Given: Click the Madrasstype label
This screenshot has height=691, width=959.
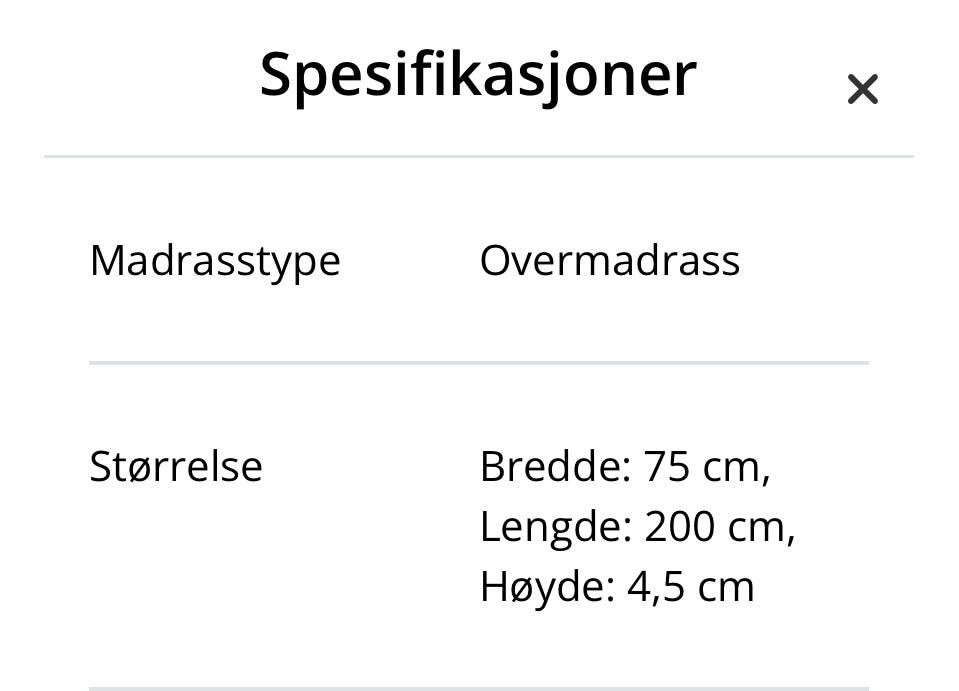Looking at the screenshot, I should click(x=215, y=260).
